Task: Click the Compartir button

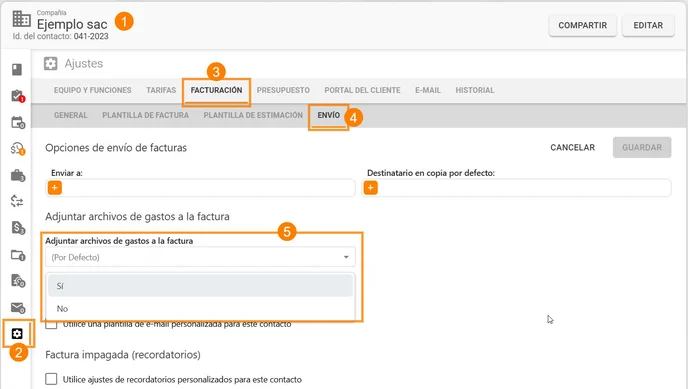Action: pos(583,25)
